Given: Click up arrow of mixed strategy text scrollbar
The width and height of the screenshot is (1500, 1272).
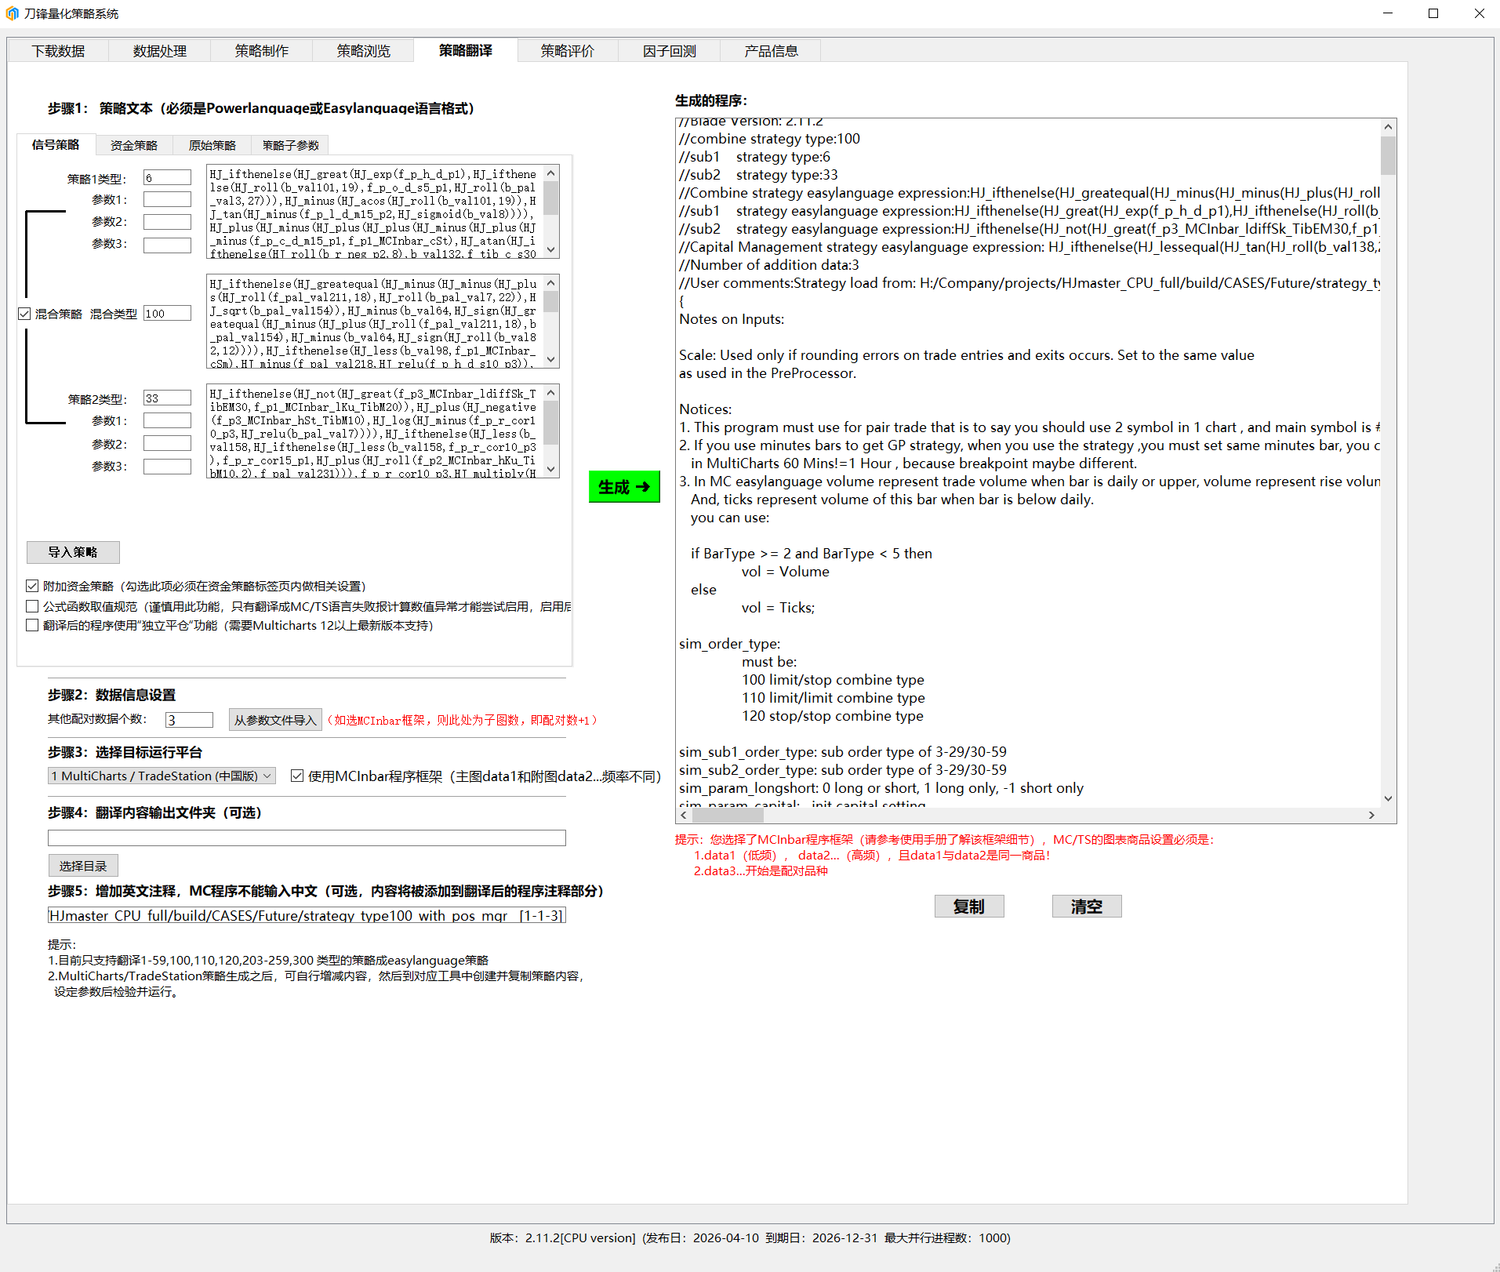Looking at the screenshot, I should pyautogui.click(x=551, y=283).
